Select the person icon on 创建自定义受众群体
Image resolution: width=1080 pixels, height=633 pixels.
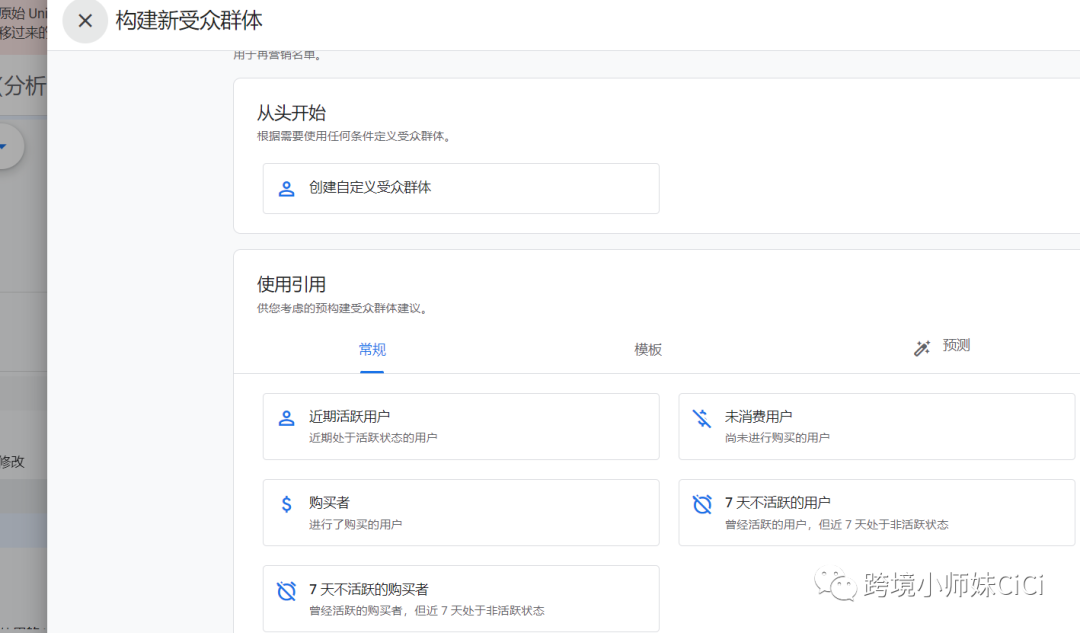pos(285,188)
